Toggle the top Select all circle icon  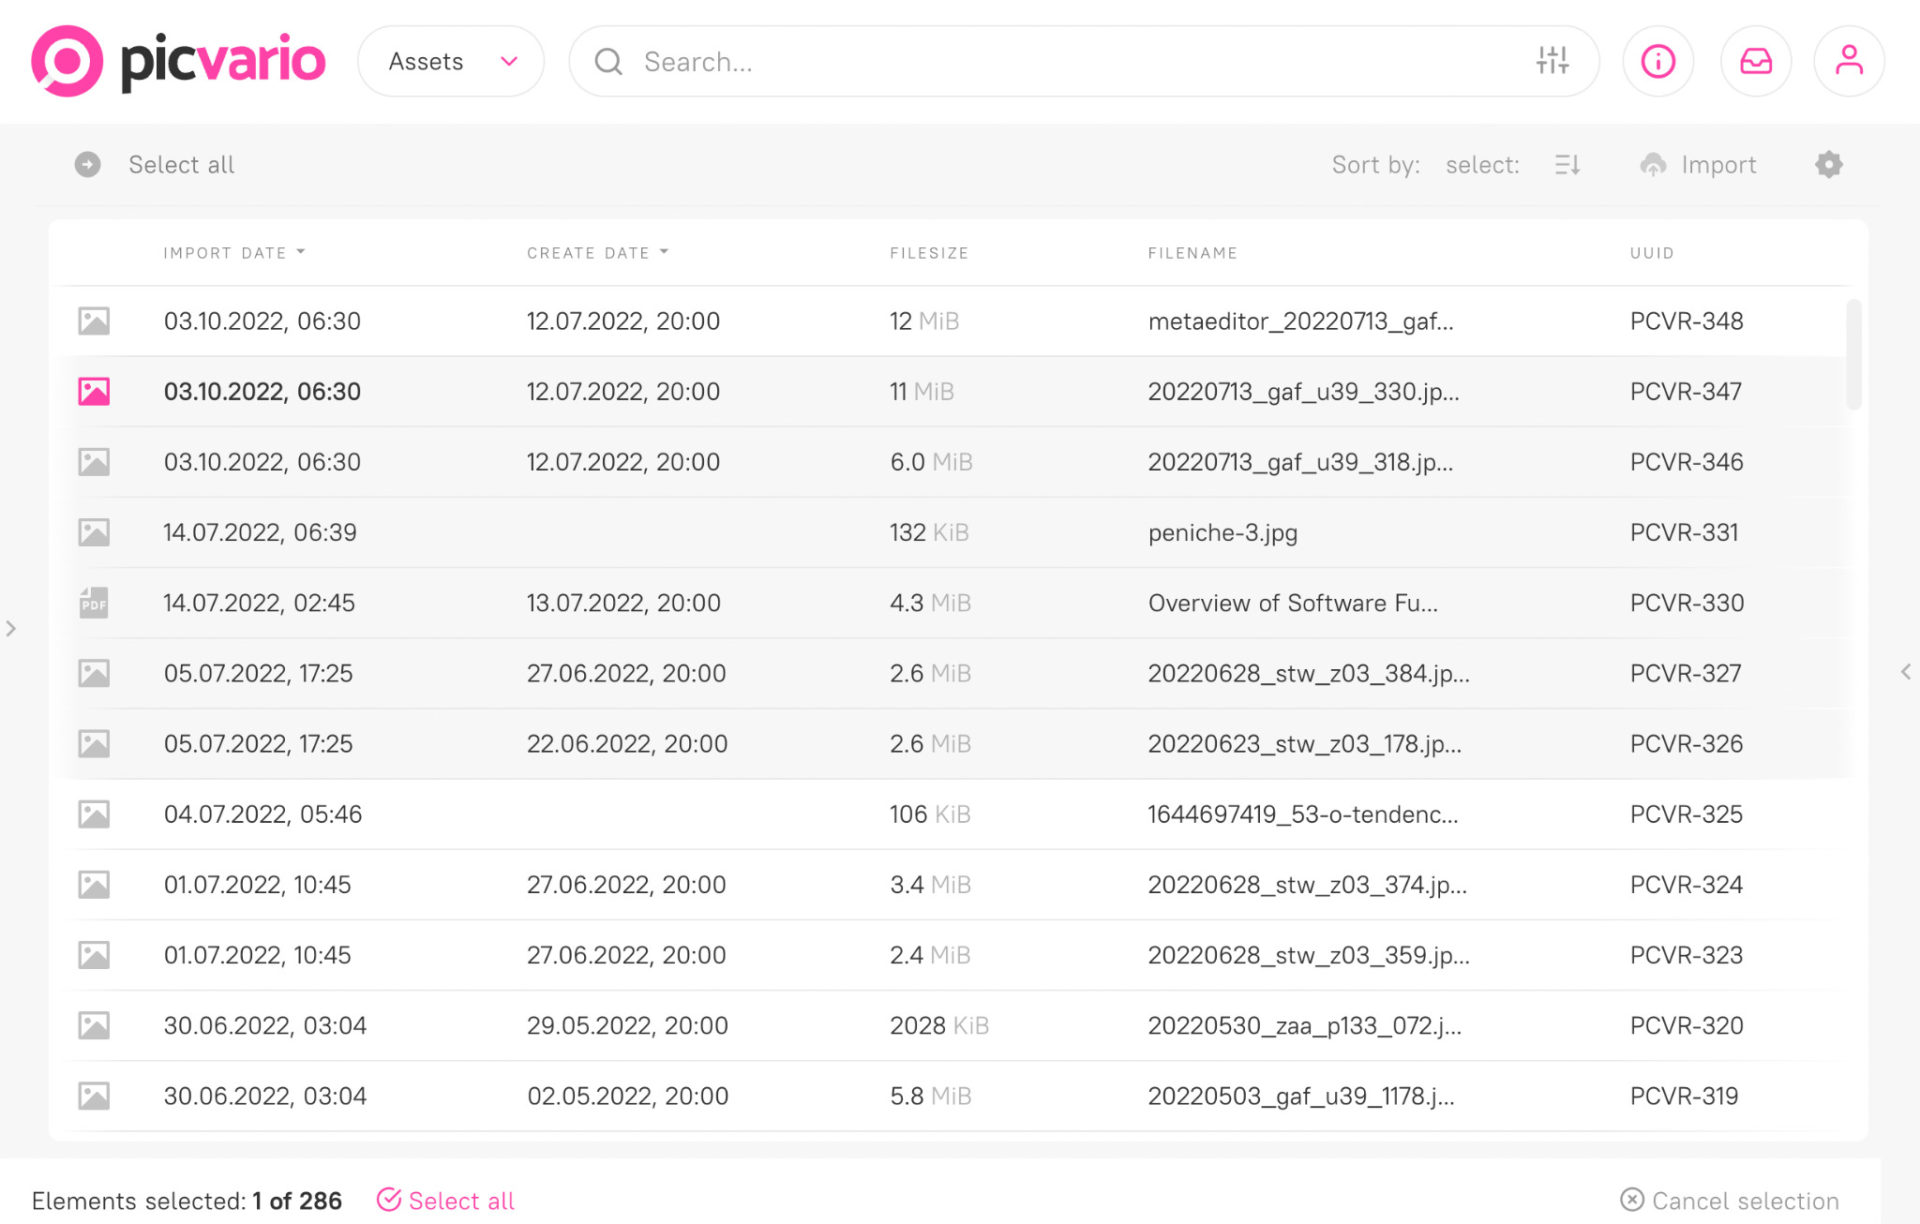(x=88, y=165)
